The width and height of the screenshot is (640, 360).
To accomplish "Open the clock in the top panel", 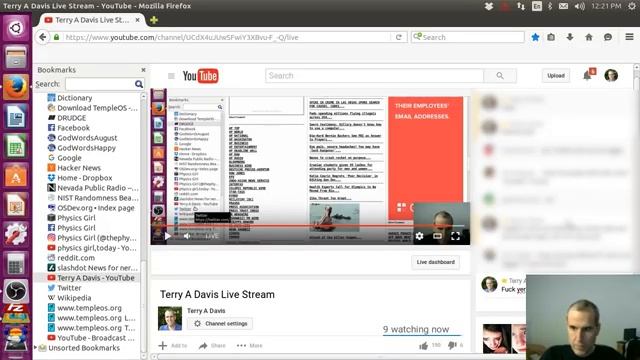I will point(606,6).
